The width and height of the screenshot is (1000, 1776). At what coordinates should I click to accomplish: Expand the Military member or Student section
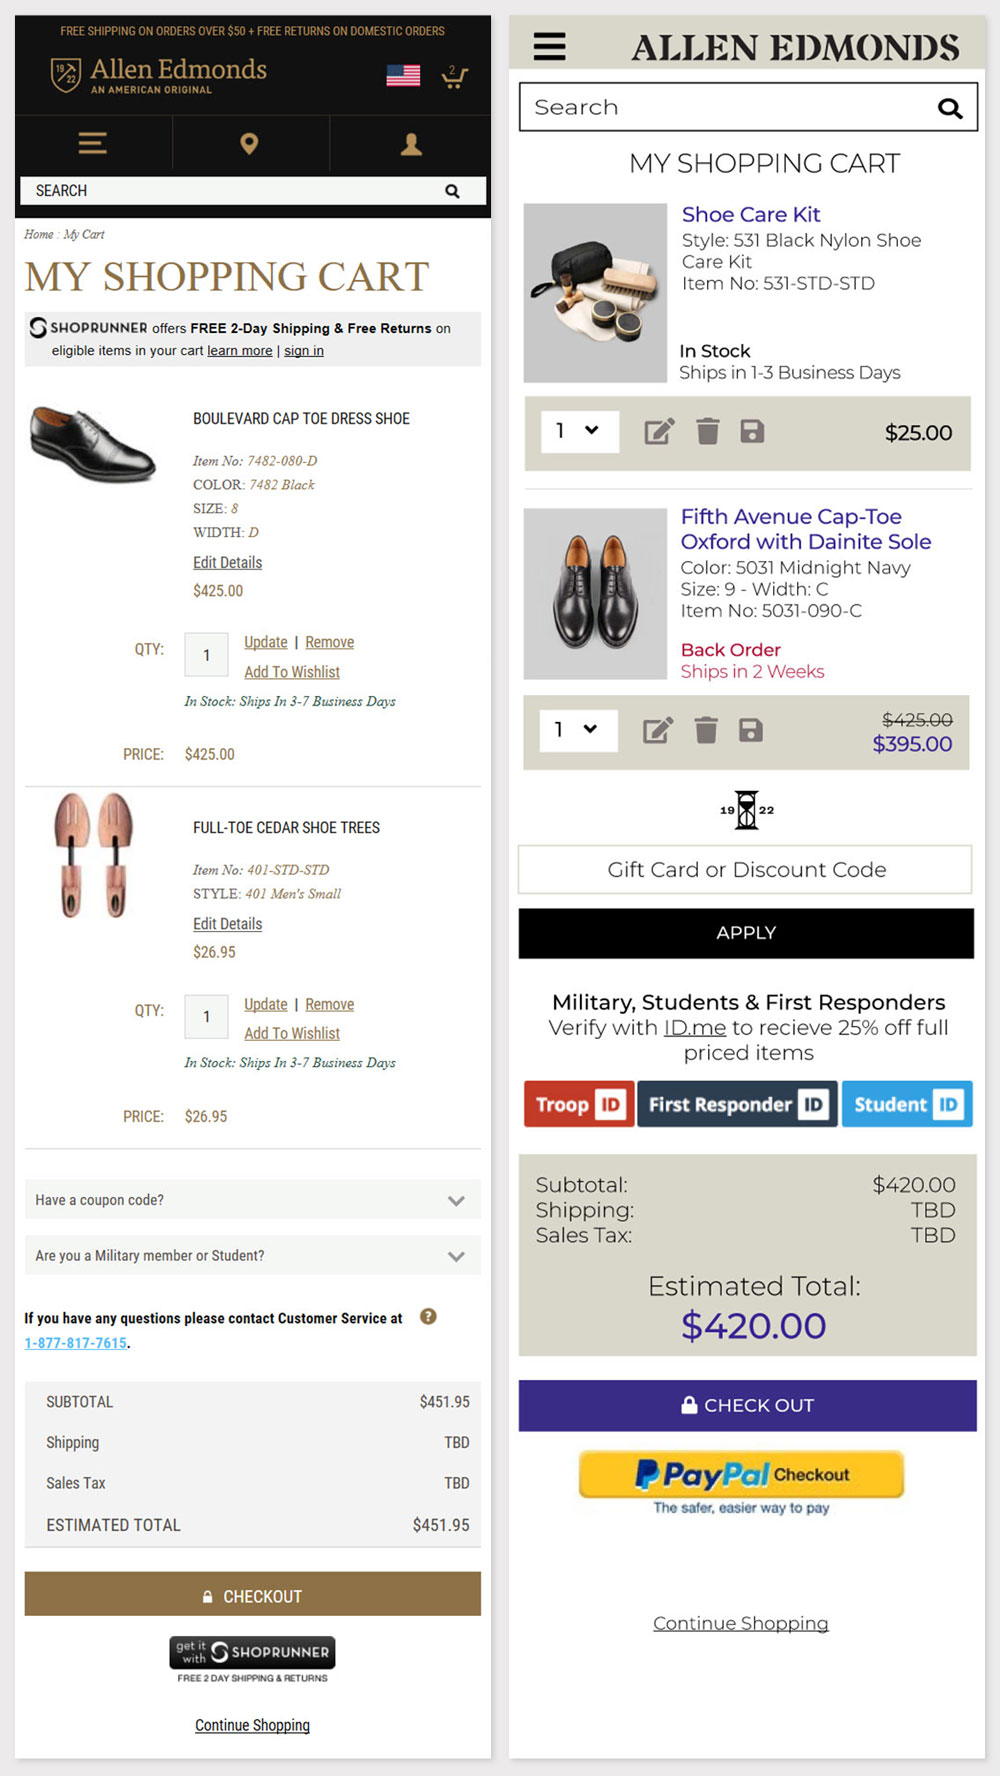coord(252,1255)
